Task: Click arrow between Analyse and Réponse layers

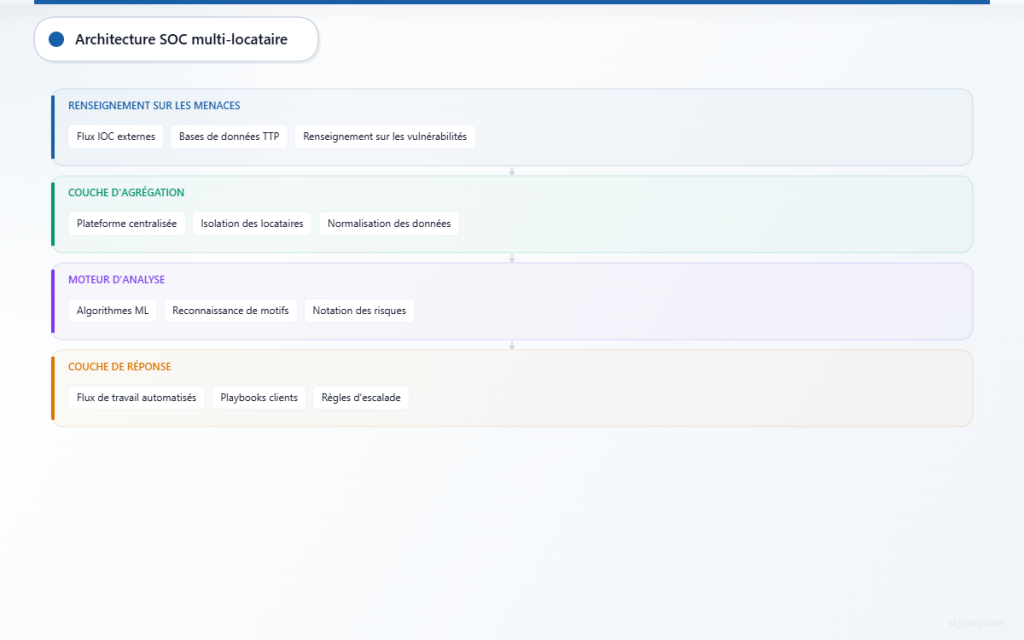Action: point(512,345)
